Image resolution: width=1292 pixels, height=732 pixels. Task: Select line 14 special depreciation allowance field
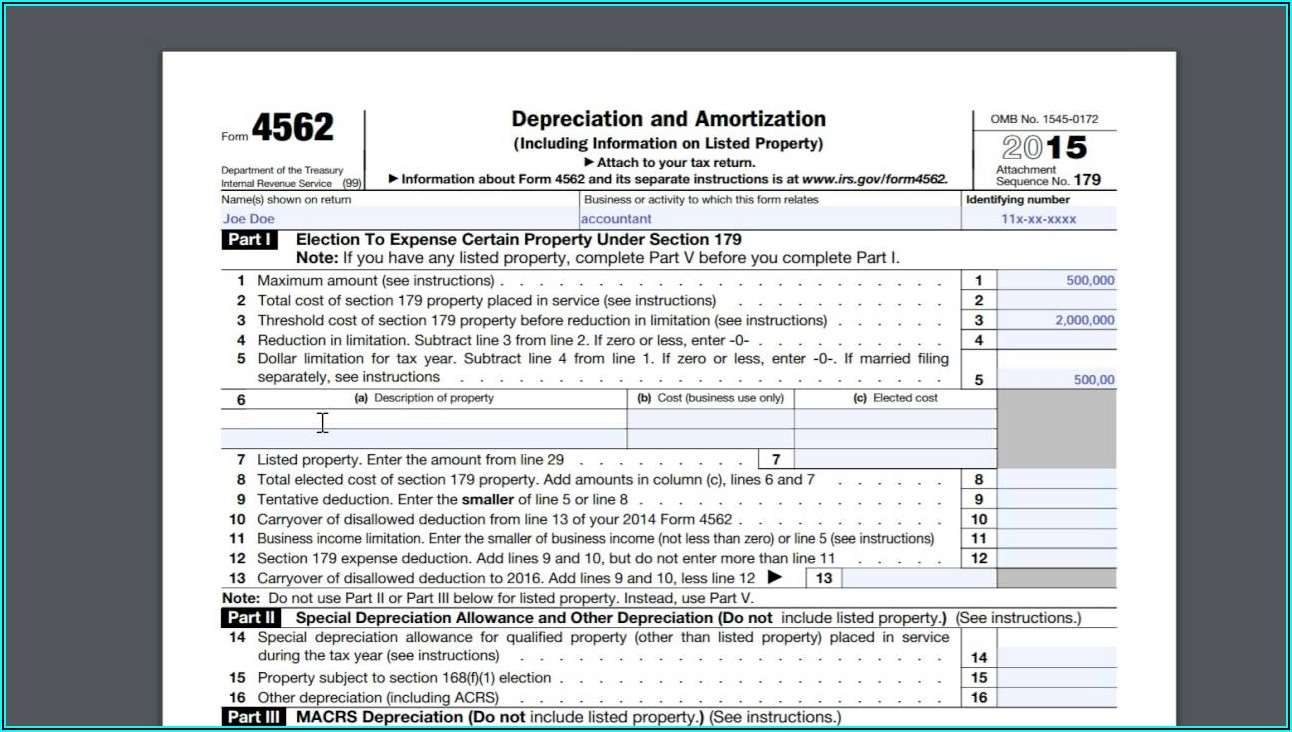coord(1057,657)
